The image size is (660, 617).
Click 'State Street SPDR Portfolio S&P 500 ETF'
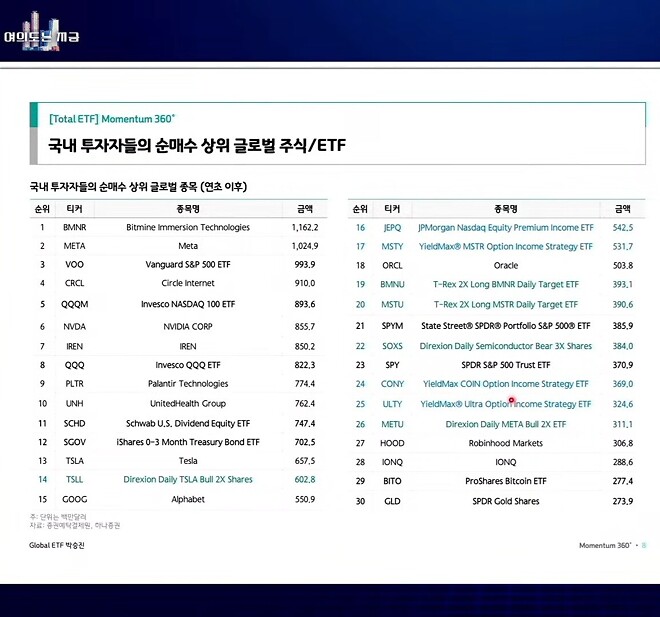coord(506,326)
